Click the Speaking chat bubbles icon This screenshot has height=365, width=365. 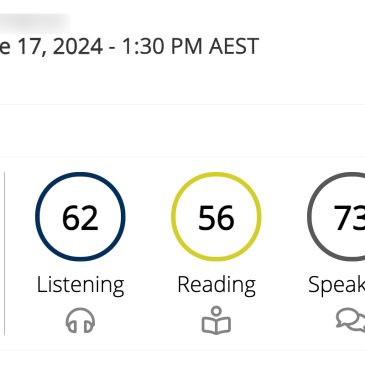[350, 320]
